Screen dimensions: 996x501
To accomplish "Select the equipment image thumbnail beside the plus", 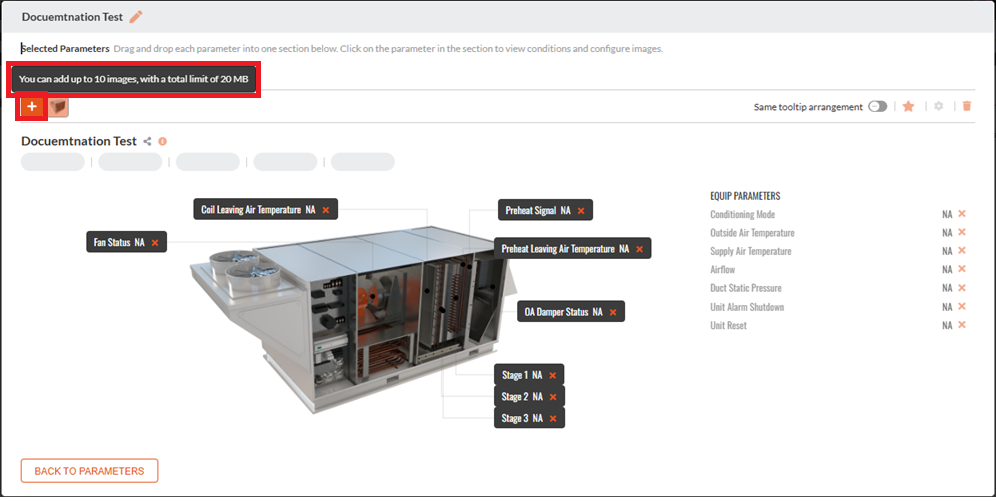I will (x=58, y=107).
